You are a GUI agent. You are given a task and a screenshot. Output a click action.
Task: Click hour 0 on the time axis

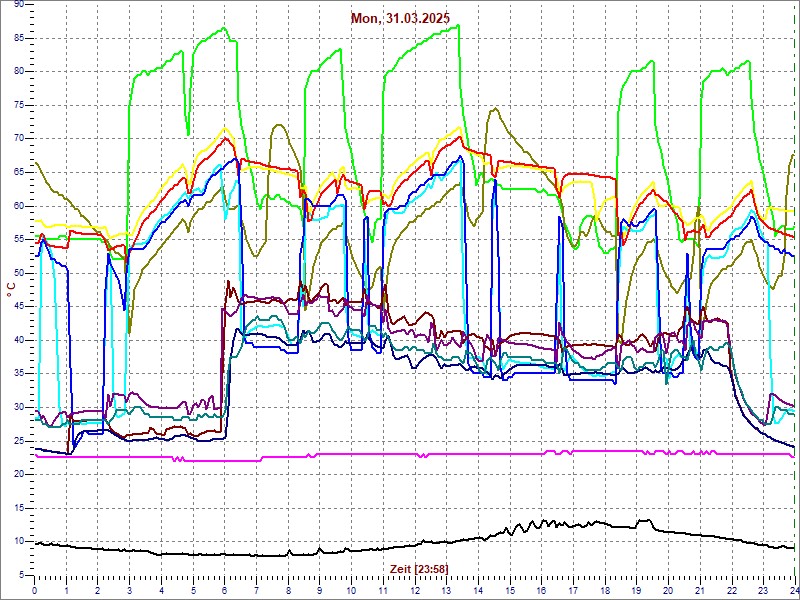35,590
